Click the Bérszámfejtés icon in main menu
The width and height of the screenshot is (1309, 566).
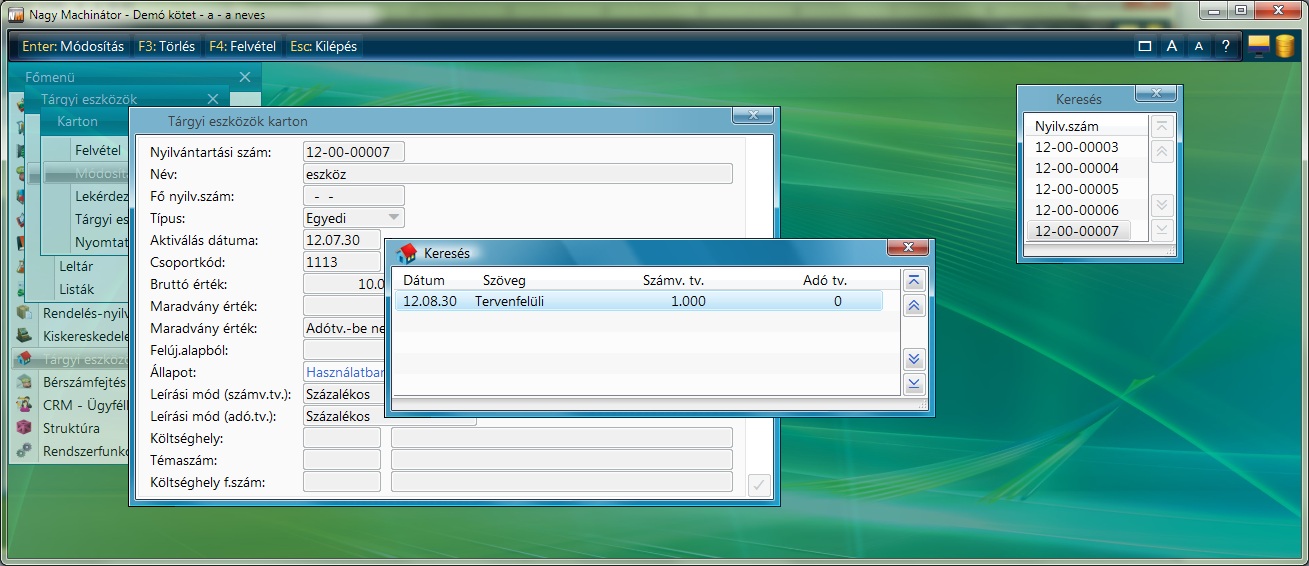(x=25, y=382)
